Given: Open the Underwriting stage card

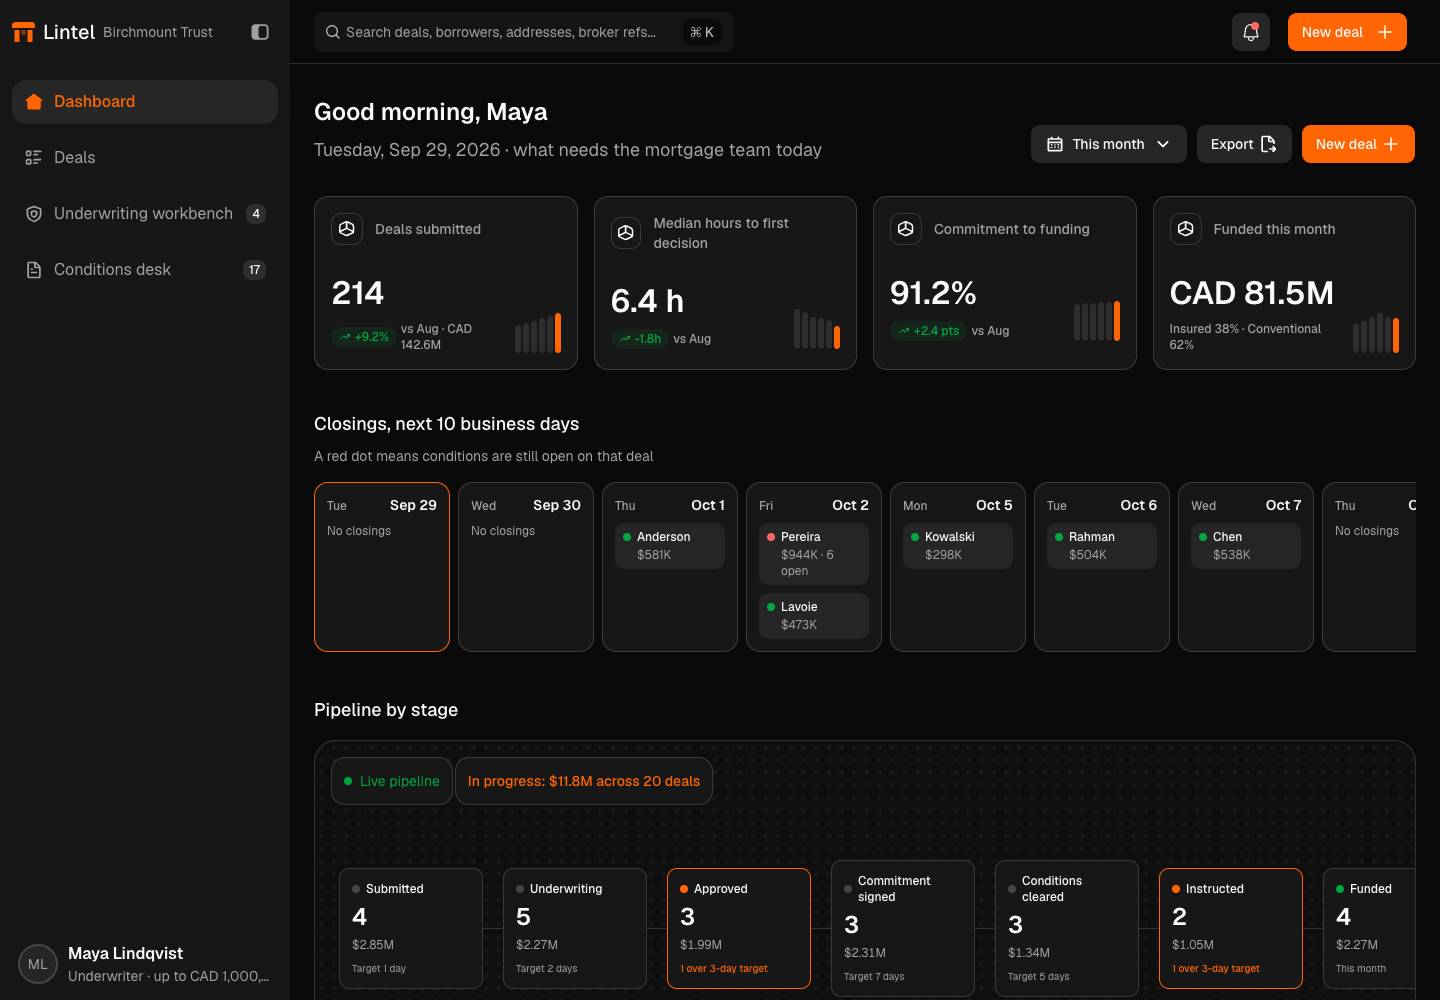Looking at the screenshot, I should pyautogui.click(x=575, y=928).
